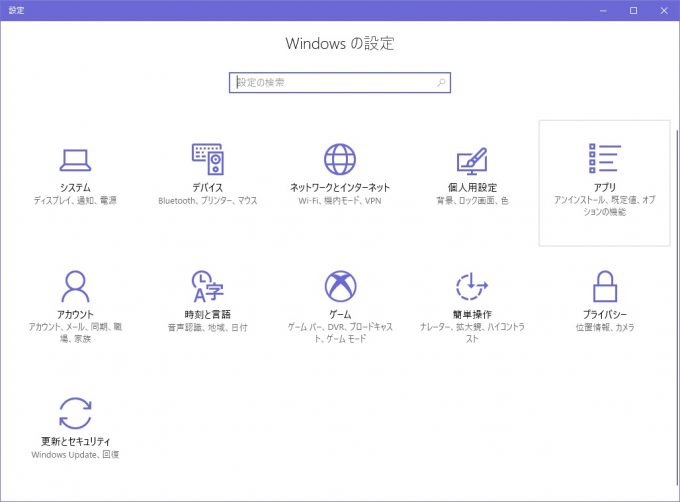
Task: Open the 時刻と言語 clock icon
Action: point(208,286)
